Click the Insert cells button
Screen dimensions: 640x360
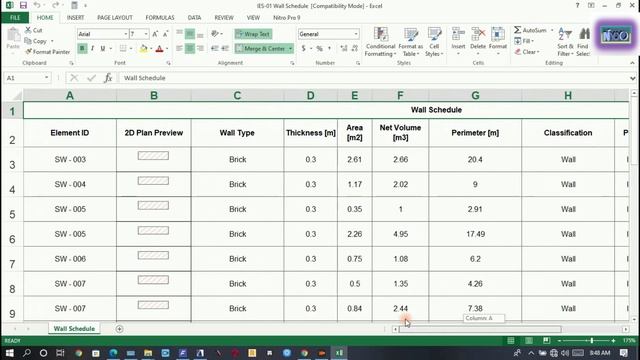click(458, 42)
